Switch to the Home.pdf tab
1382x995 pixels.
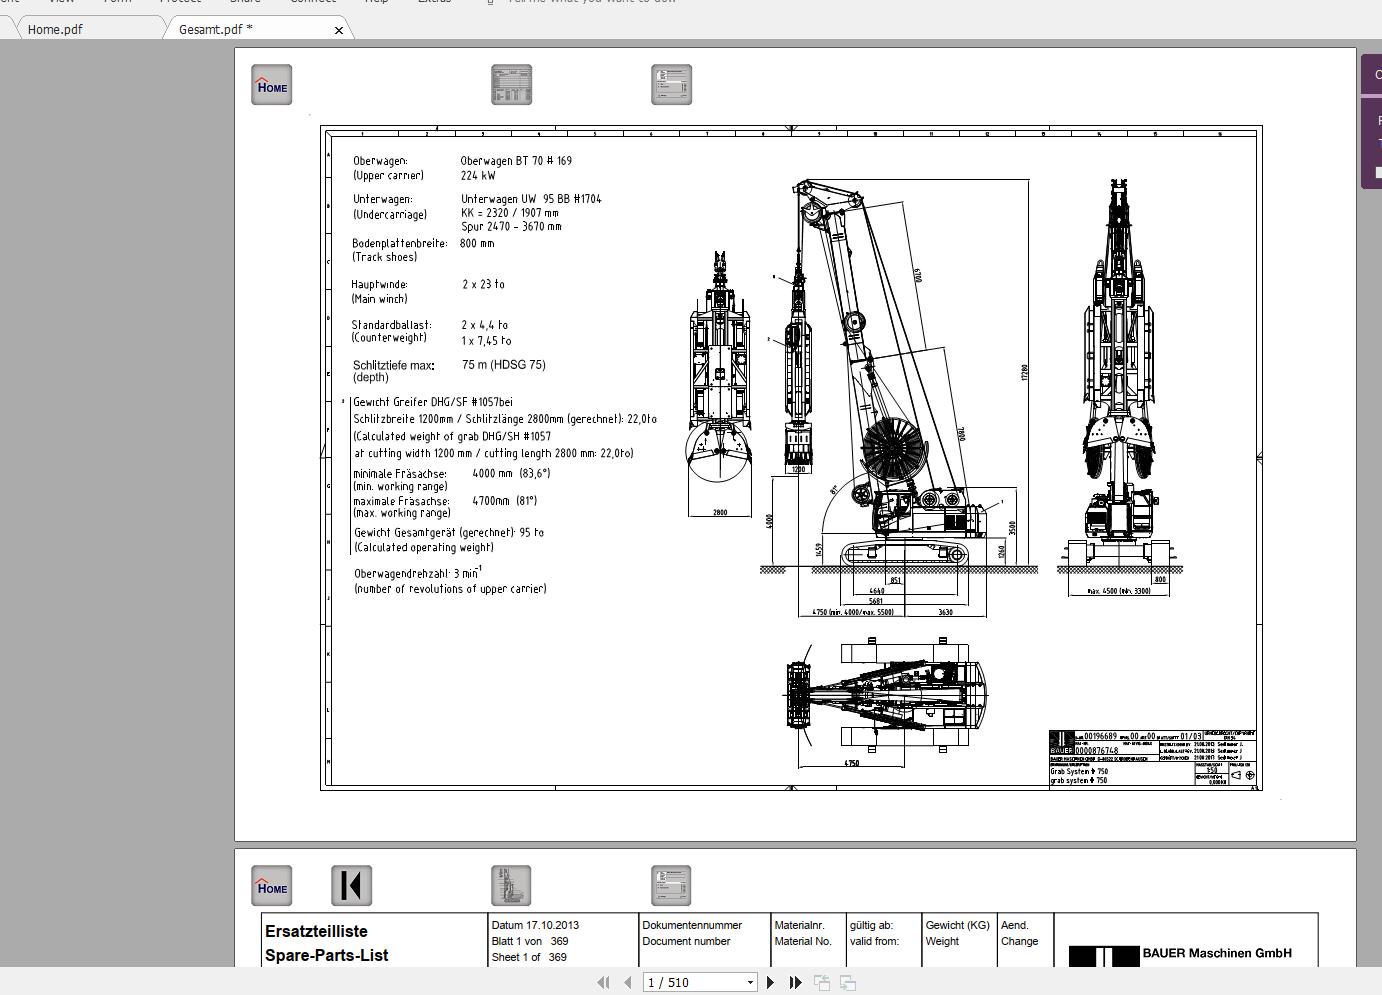[x=55, y=29]
